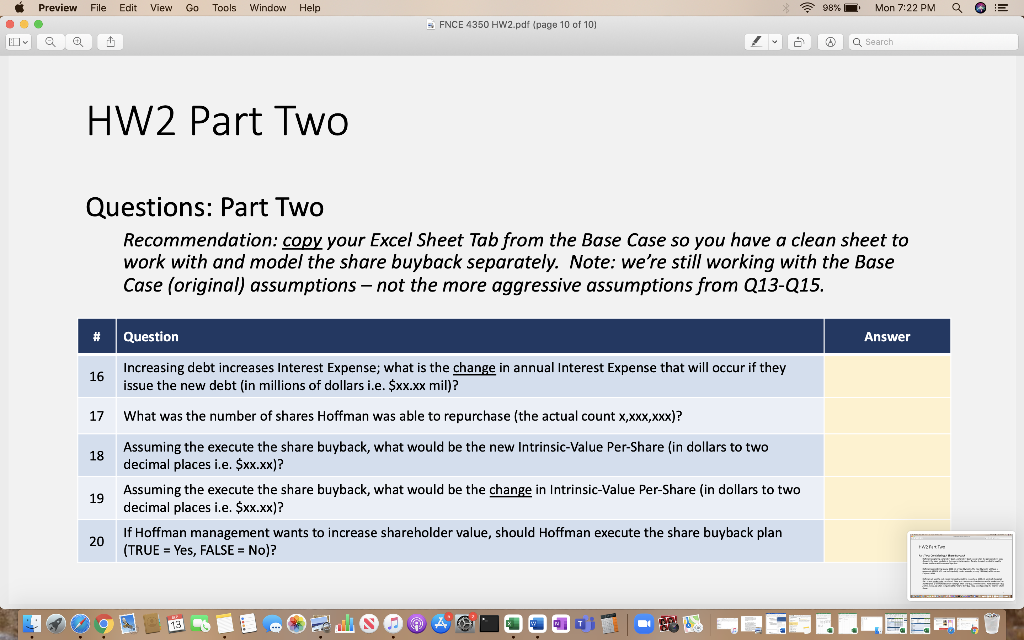Click the Rotate page button

[x=799, y=42]
